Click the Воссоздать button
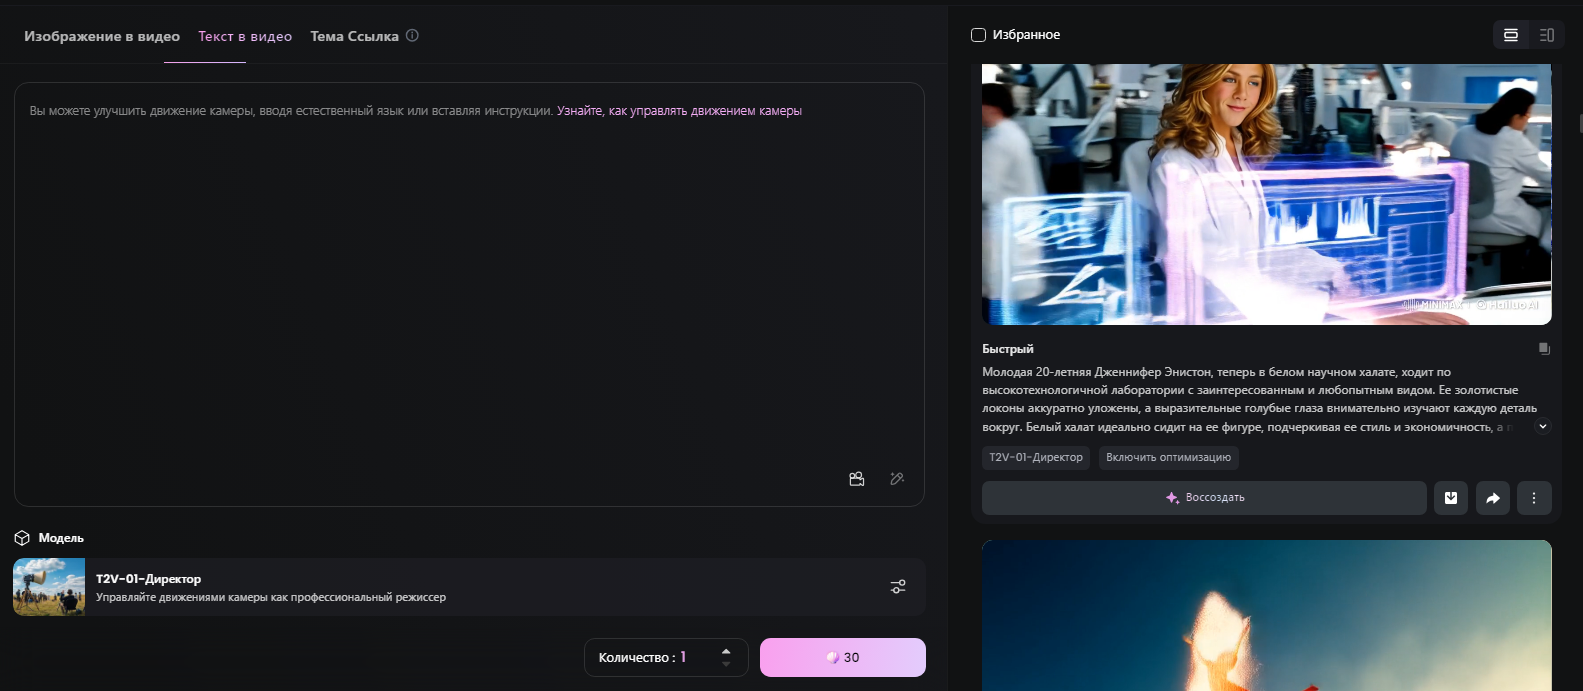 tap(1204, 498)
